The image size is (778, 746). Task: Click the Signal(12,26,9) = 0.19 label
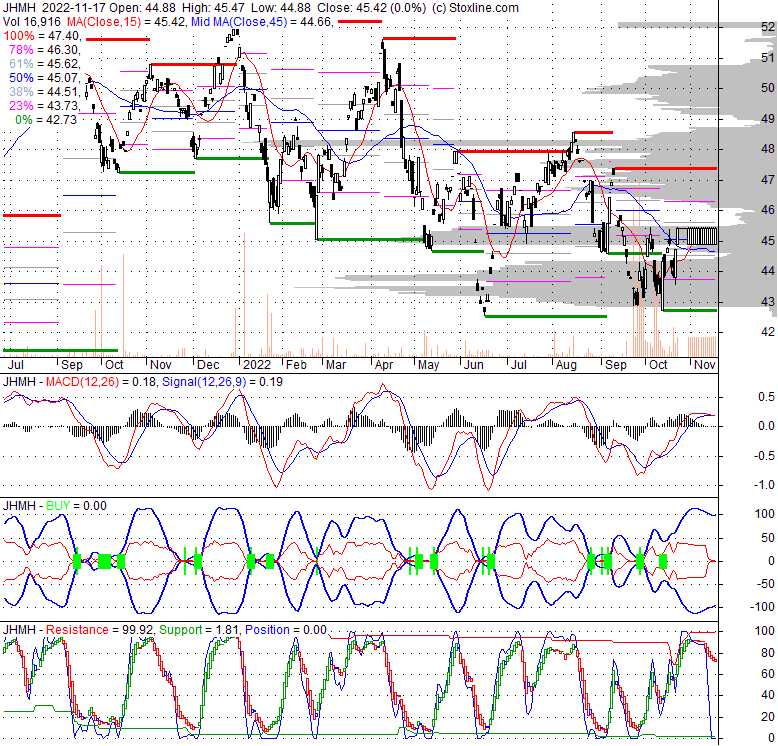click(x=222, y=382)
